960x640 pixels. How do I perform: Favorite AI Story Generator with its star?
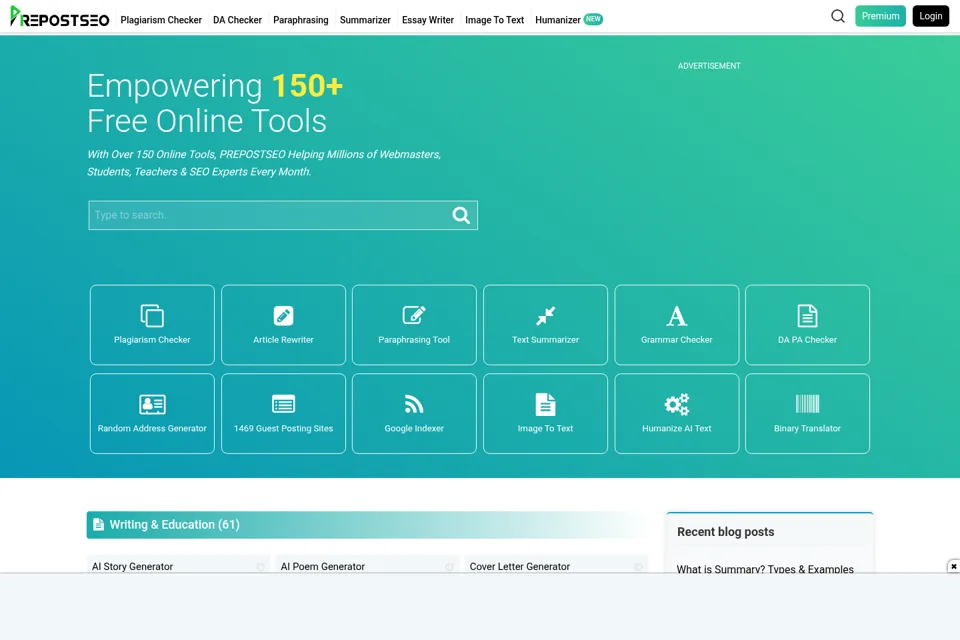[x=261, y=567]
